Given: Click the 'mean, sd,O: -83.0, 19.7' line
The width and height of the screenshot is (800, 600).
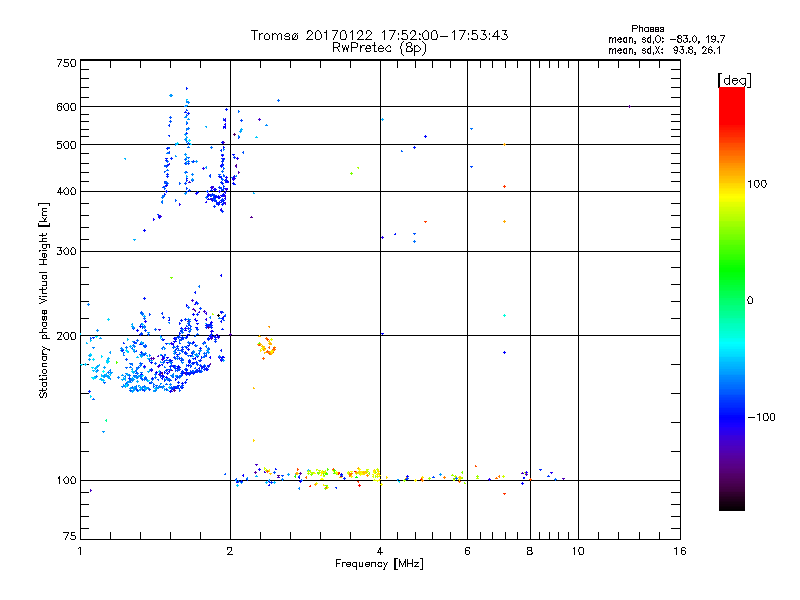Looking at the screenshot, I should (666, 39).
